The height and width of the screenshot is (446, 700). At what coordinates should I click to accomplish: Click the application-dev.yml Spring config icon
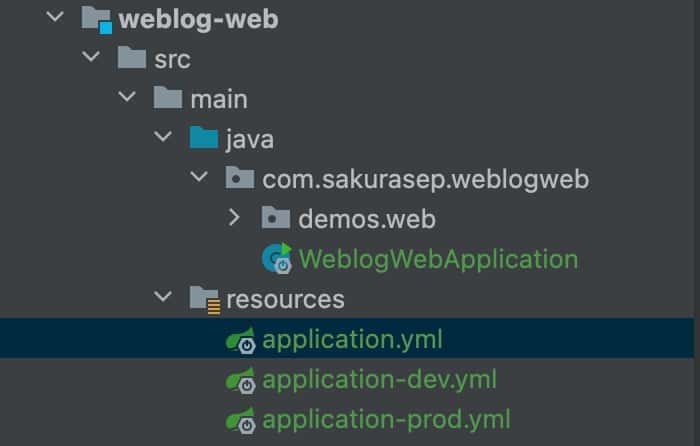point(240,380)
